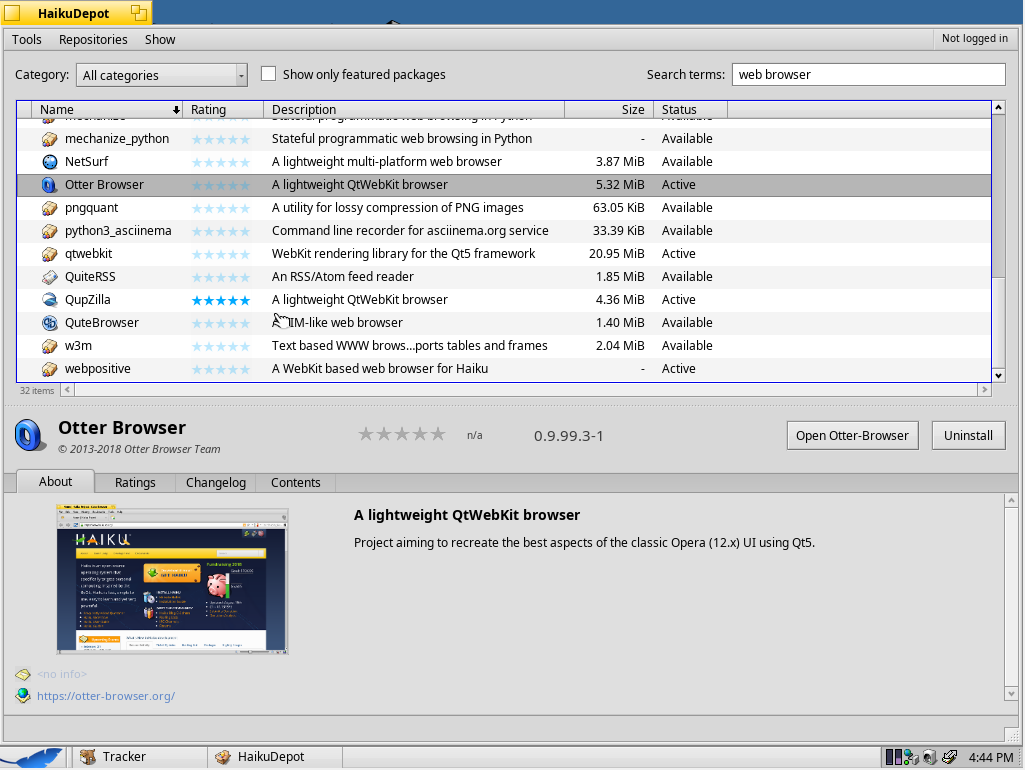Click the 'Not logged in' status label
This screenshot has width=1025, height=770.
975,39
